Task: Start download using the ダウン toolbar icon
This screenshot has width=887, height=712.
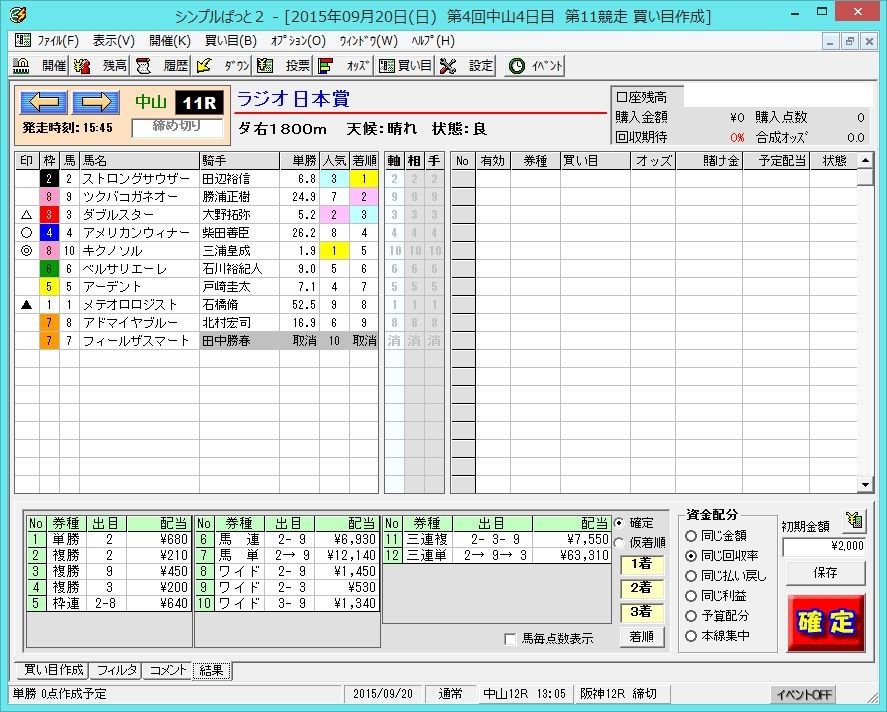Action: click(x=222, y=66)
